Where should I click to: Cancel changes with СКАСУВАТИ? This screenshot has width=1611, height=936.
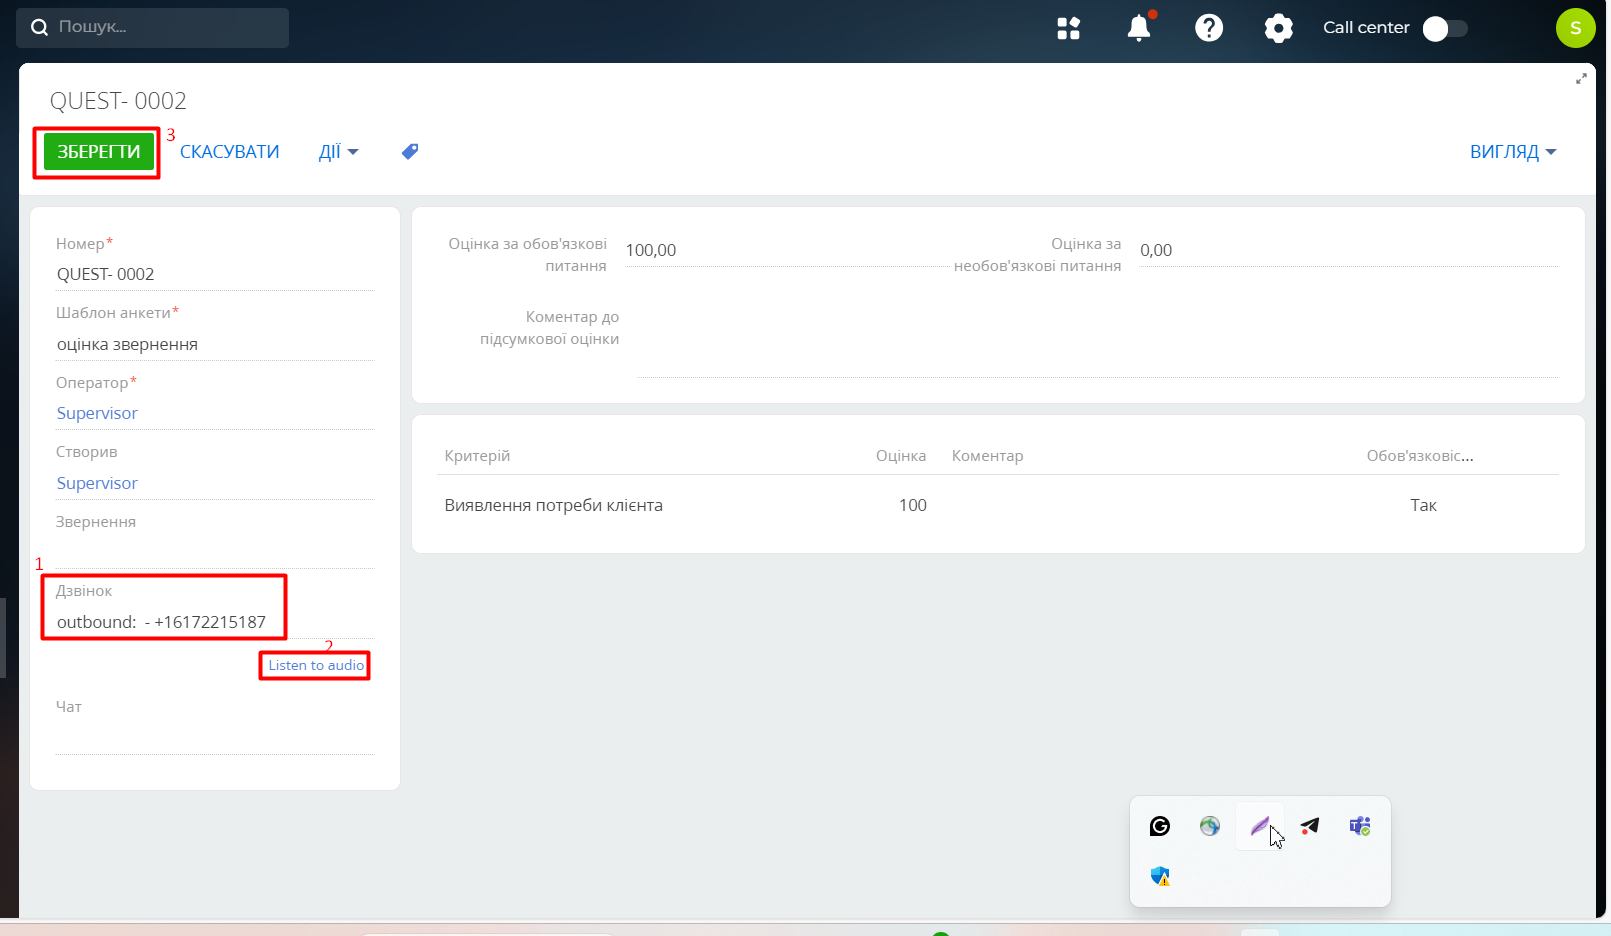tap(229, 152)
